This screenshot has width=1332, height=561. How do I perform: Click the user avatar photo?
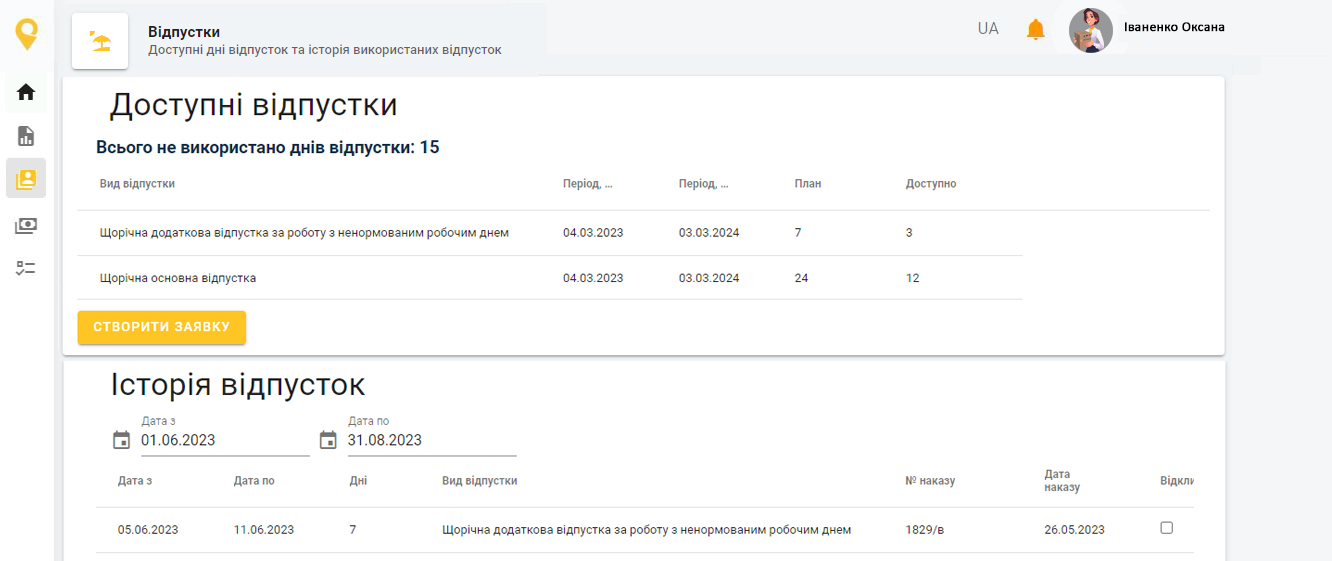1091,30
